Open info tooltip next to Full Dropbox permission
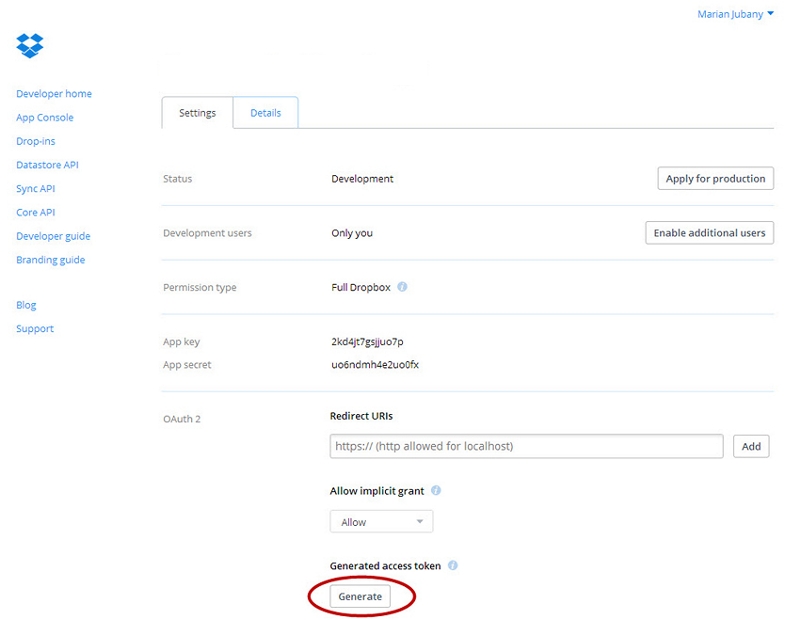Image resolution: width=800 pixels, height=620 pixels. point(402,286)
